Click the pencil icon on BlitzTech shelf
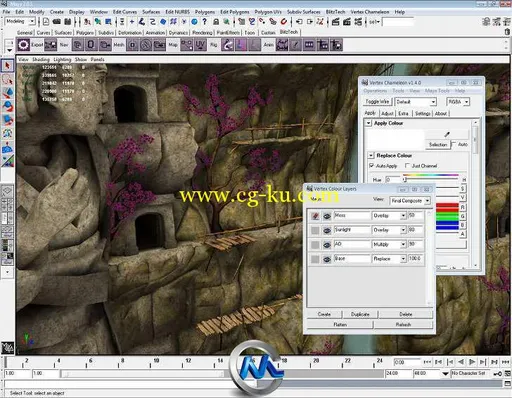 (x=295, y=45)
